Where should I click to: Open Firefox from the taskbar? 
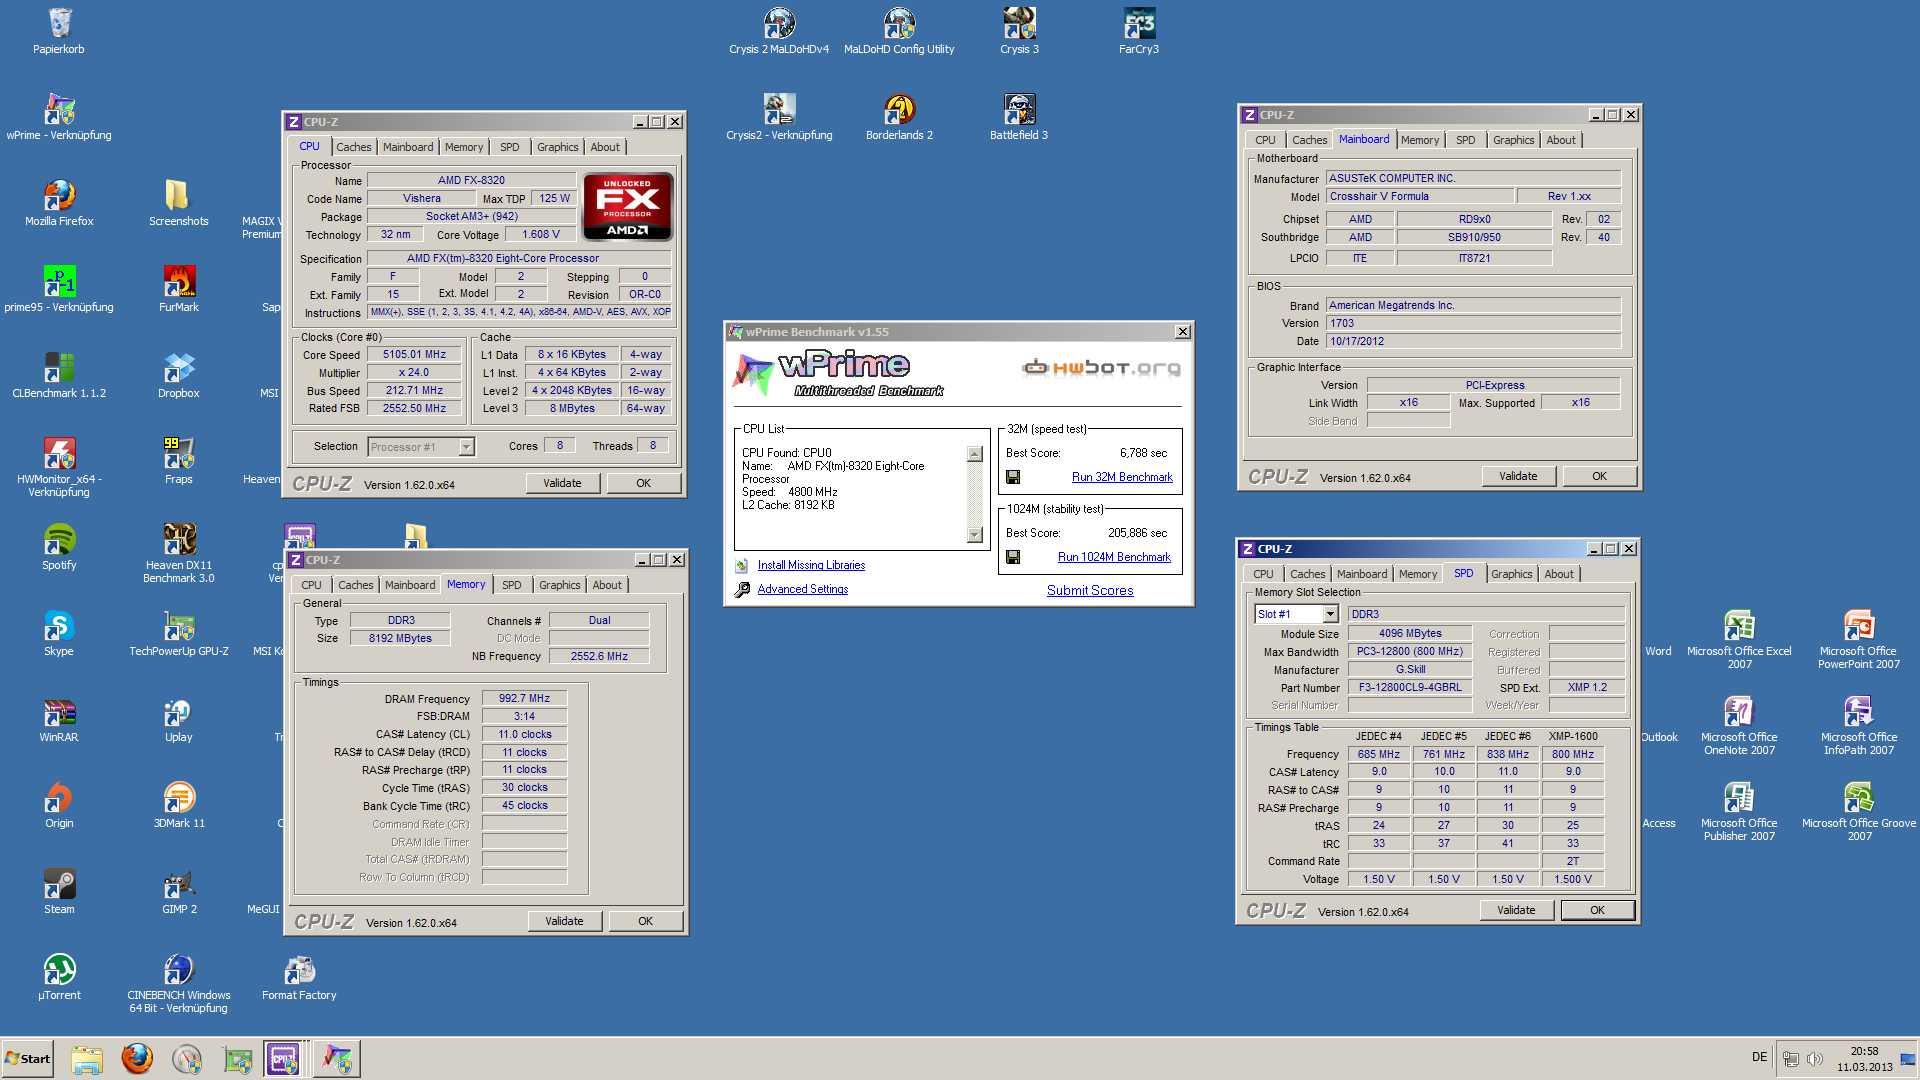pos(137,1058)
